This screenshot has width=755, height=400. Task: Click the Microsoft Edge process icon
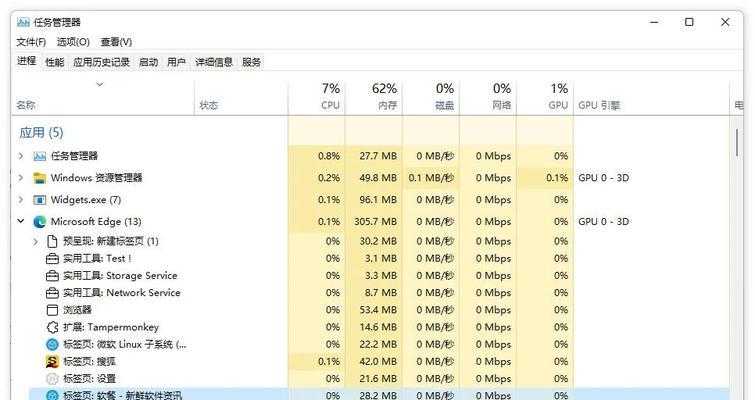pos(39,222)
